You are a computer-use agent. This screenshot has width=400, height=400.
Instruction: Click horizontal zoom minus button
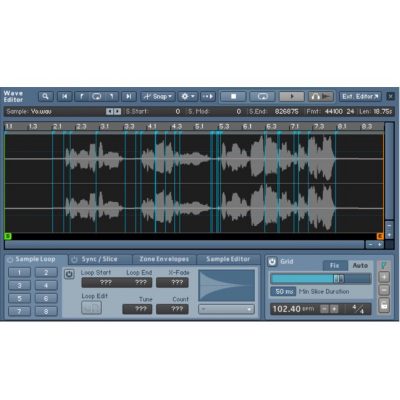click(x=371, y=245)
